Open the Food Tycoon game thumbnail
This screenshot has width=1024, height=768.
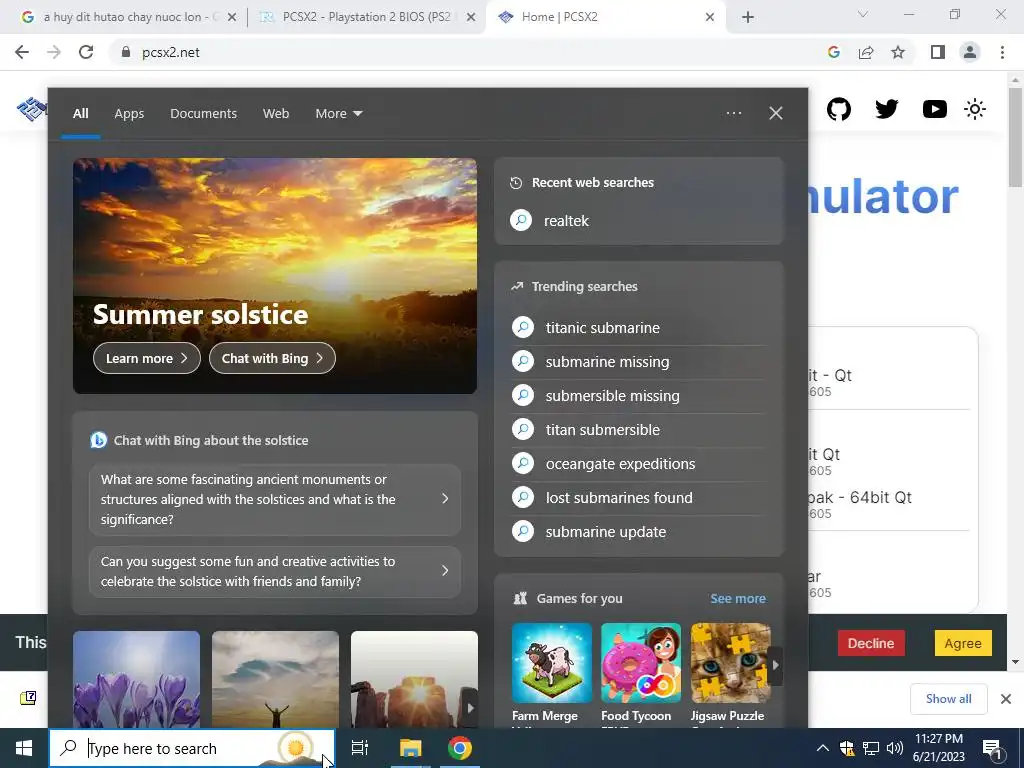pos(641,663)
